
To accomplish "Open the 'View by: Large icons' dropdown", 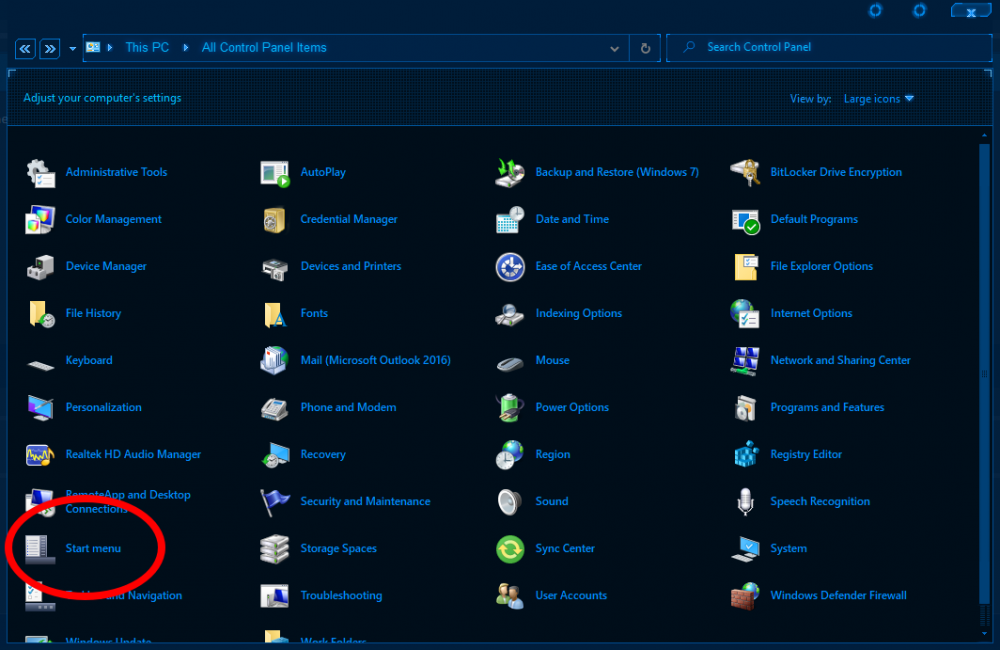I will pos(878,98).
